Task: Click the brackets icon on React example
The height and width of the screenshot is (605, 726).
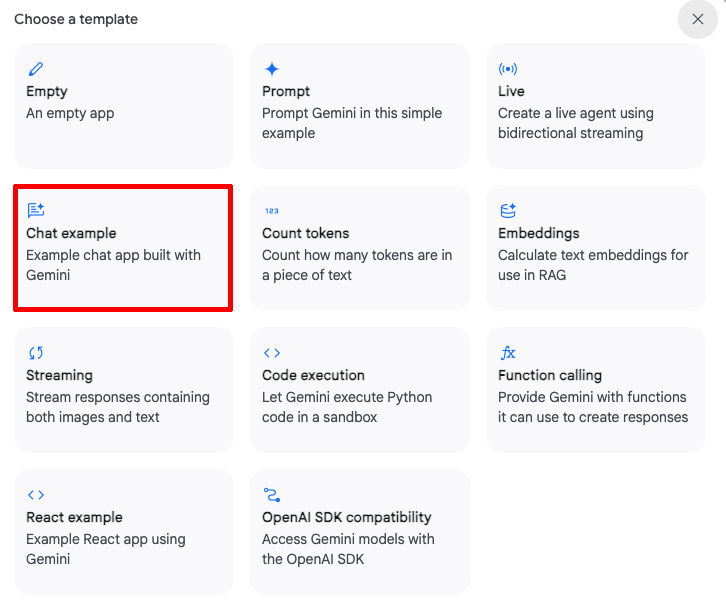Action: [x=36, y=495]
